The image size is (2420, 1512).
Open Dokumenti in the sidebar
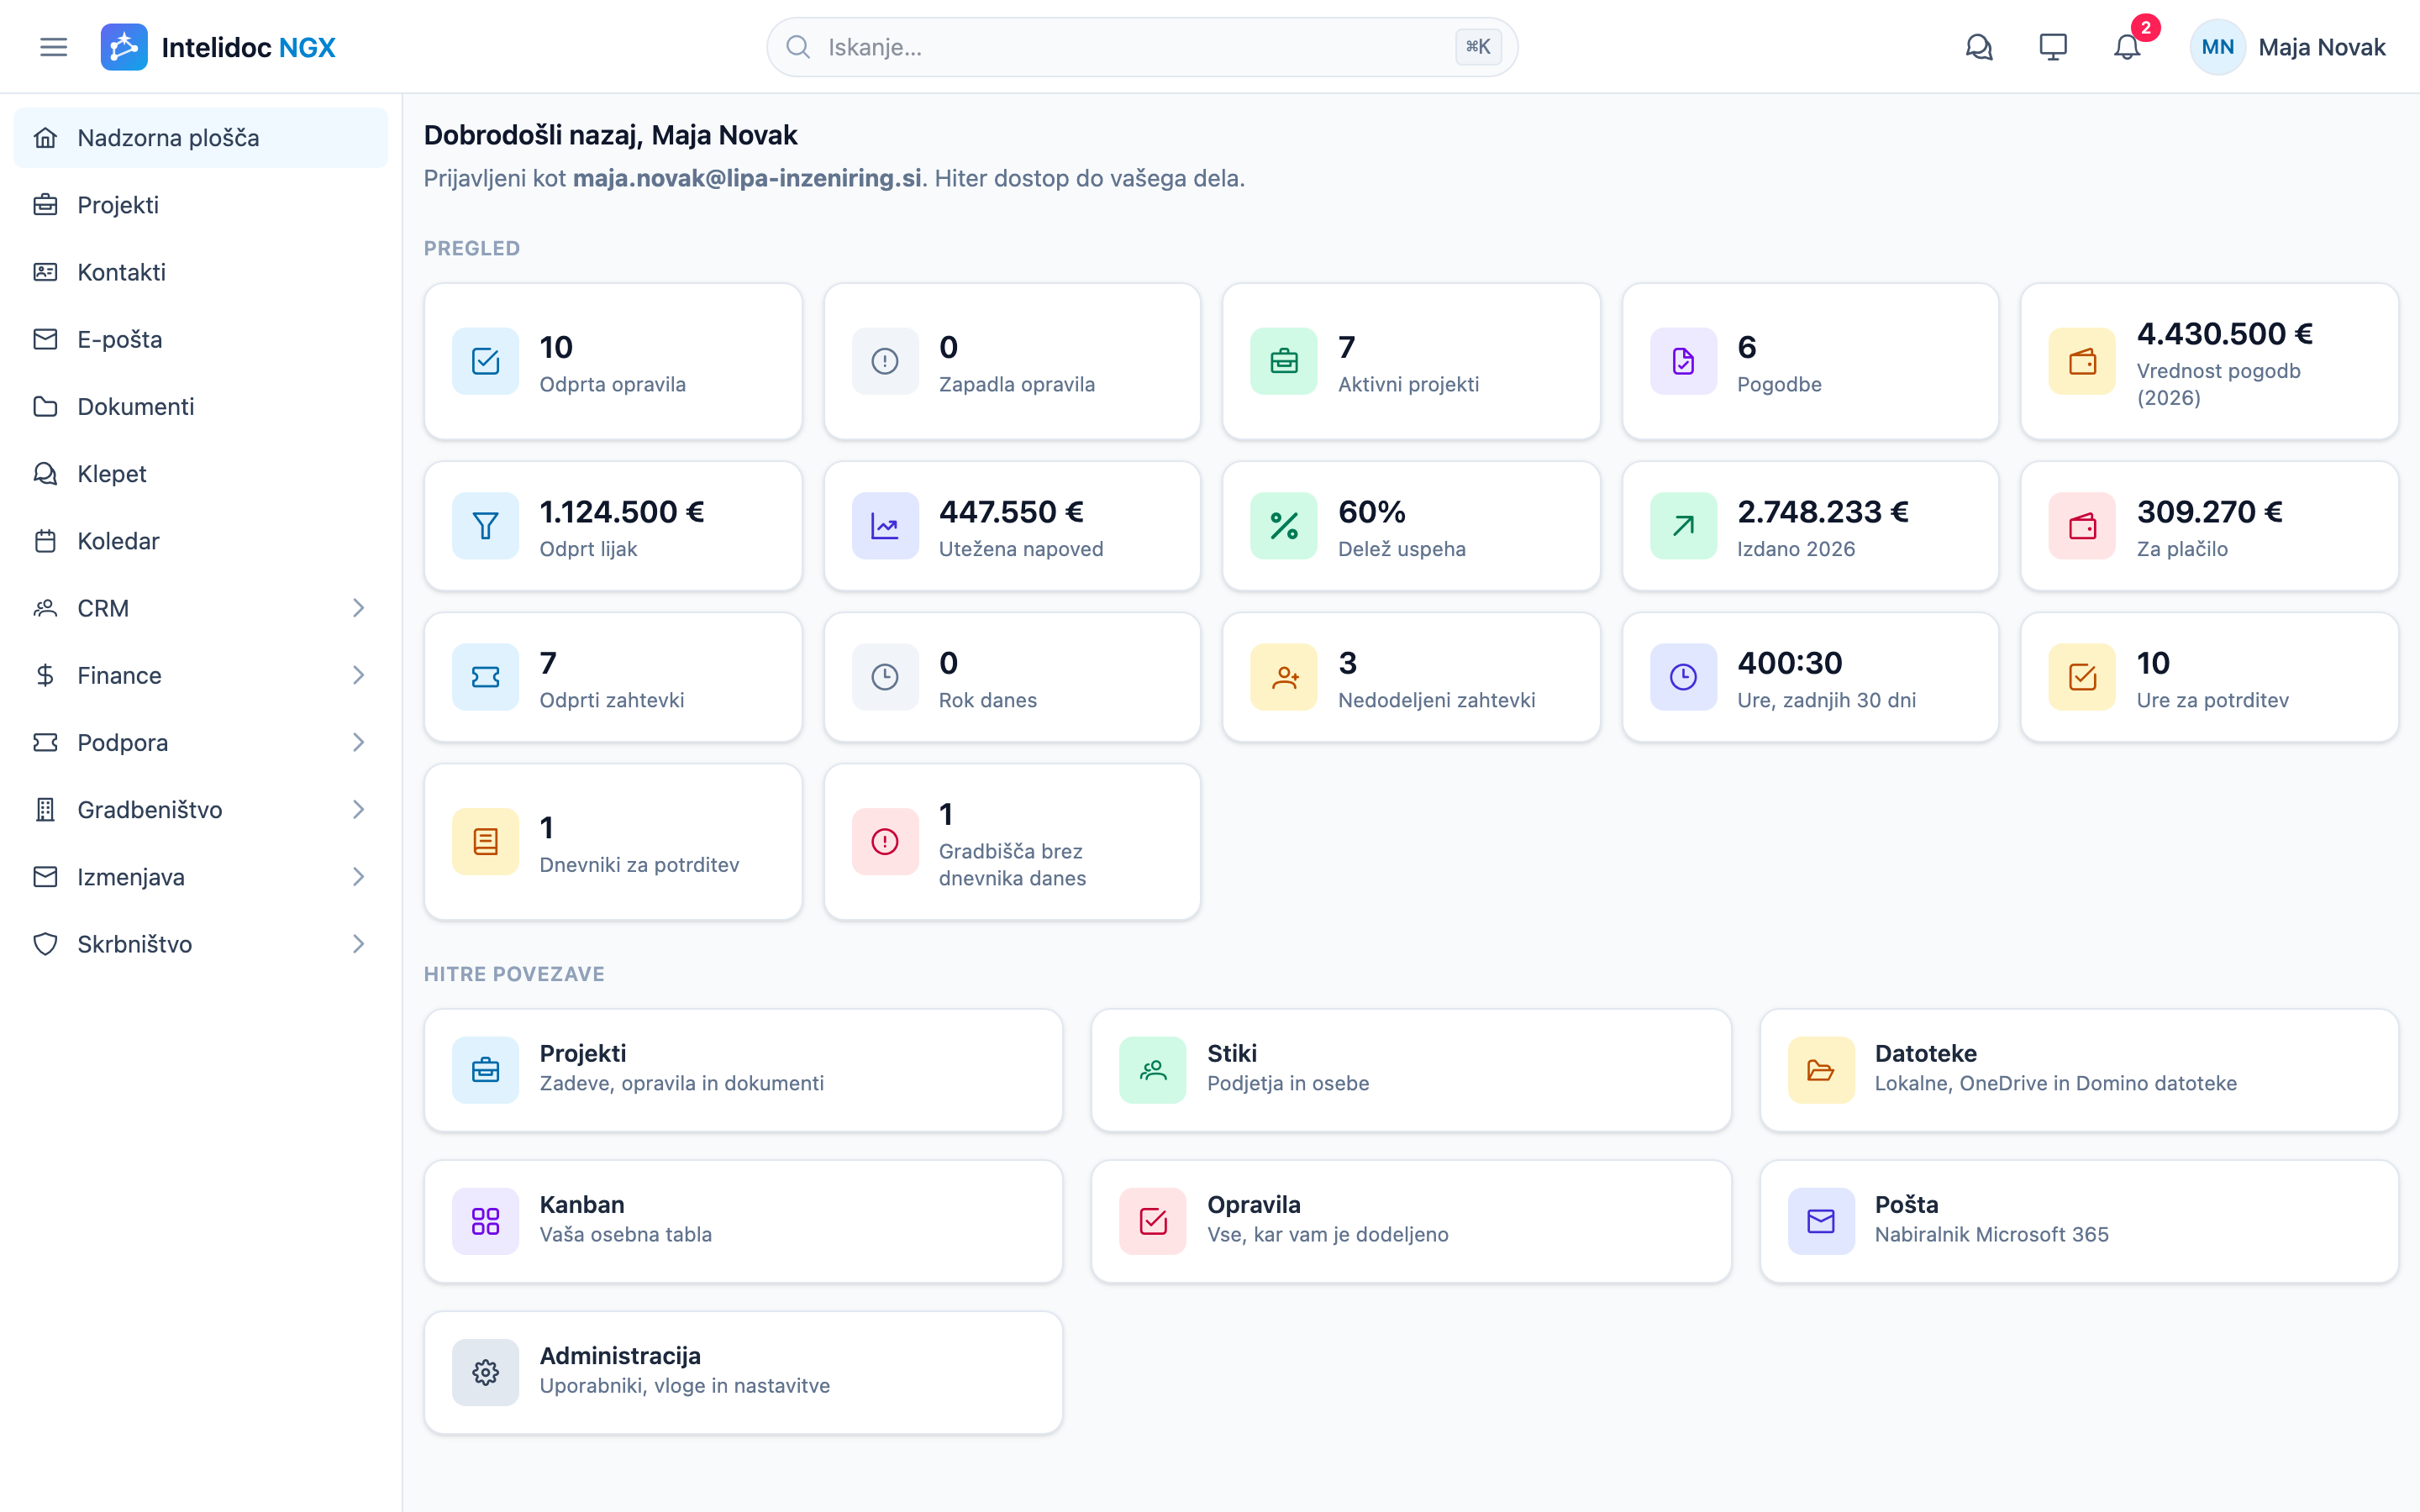coord(200,406)
